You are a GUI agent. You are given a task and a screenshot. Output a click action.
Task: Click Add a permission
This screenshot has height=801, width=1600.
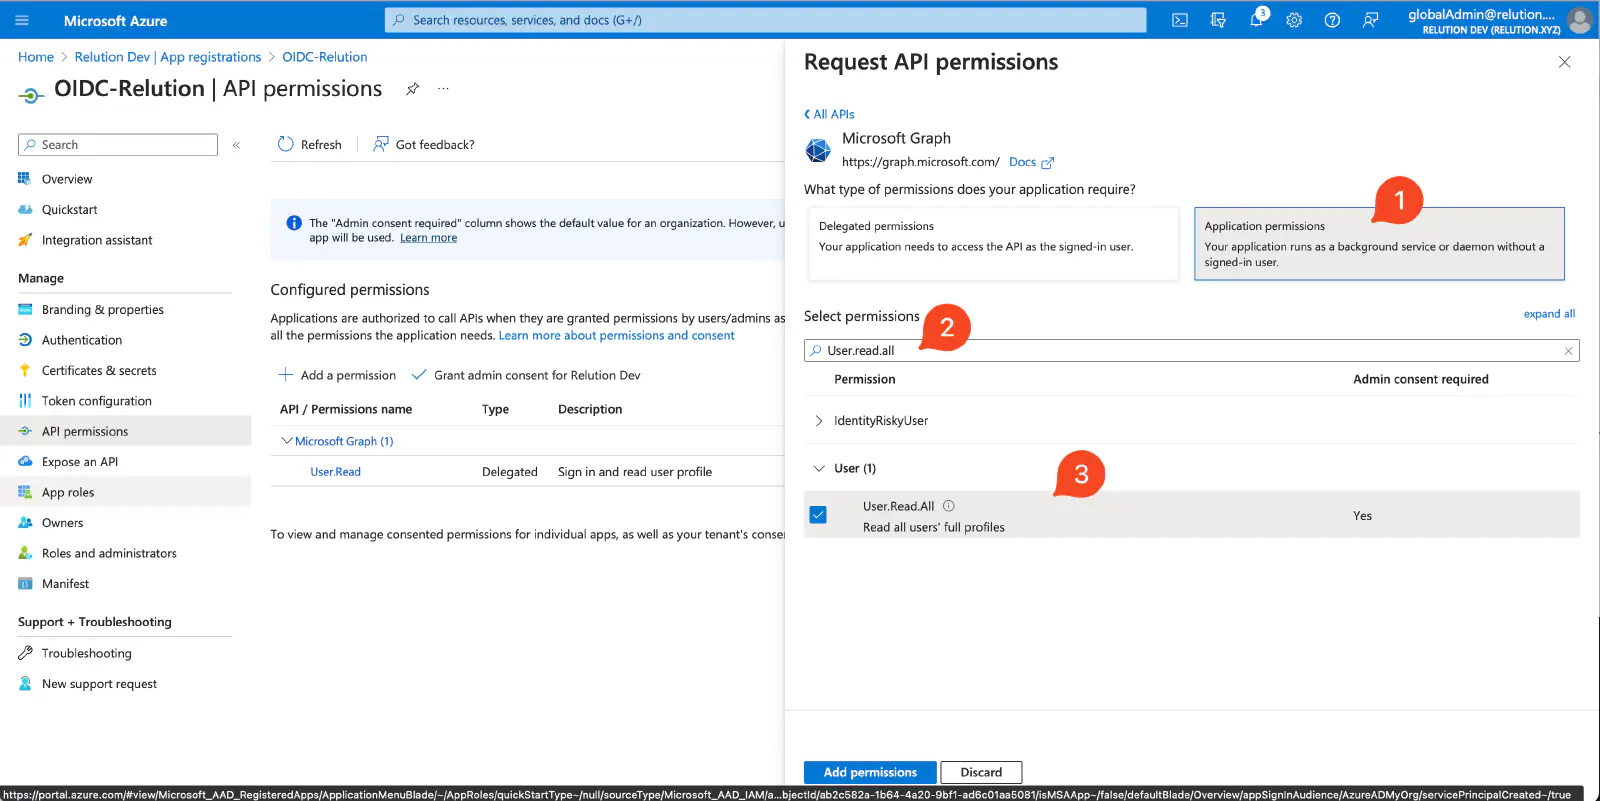click(x=337, y=375)
